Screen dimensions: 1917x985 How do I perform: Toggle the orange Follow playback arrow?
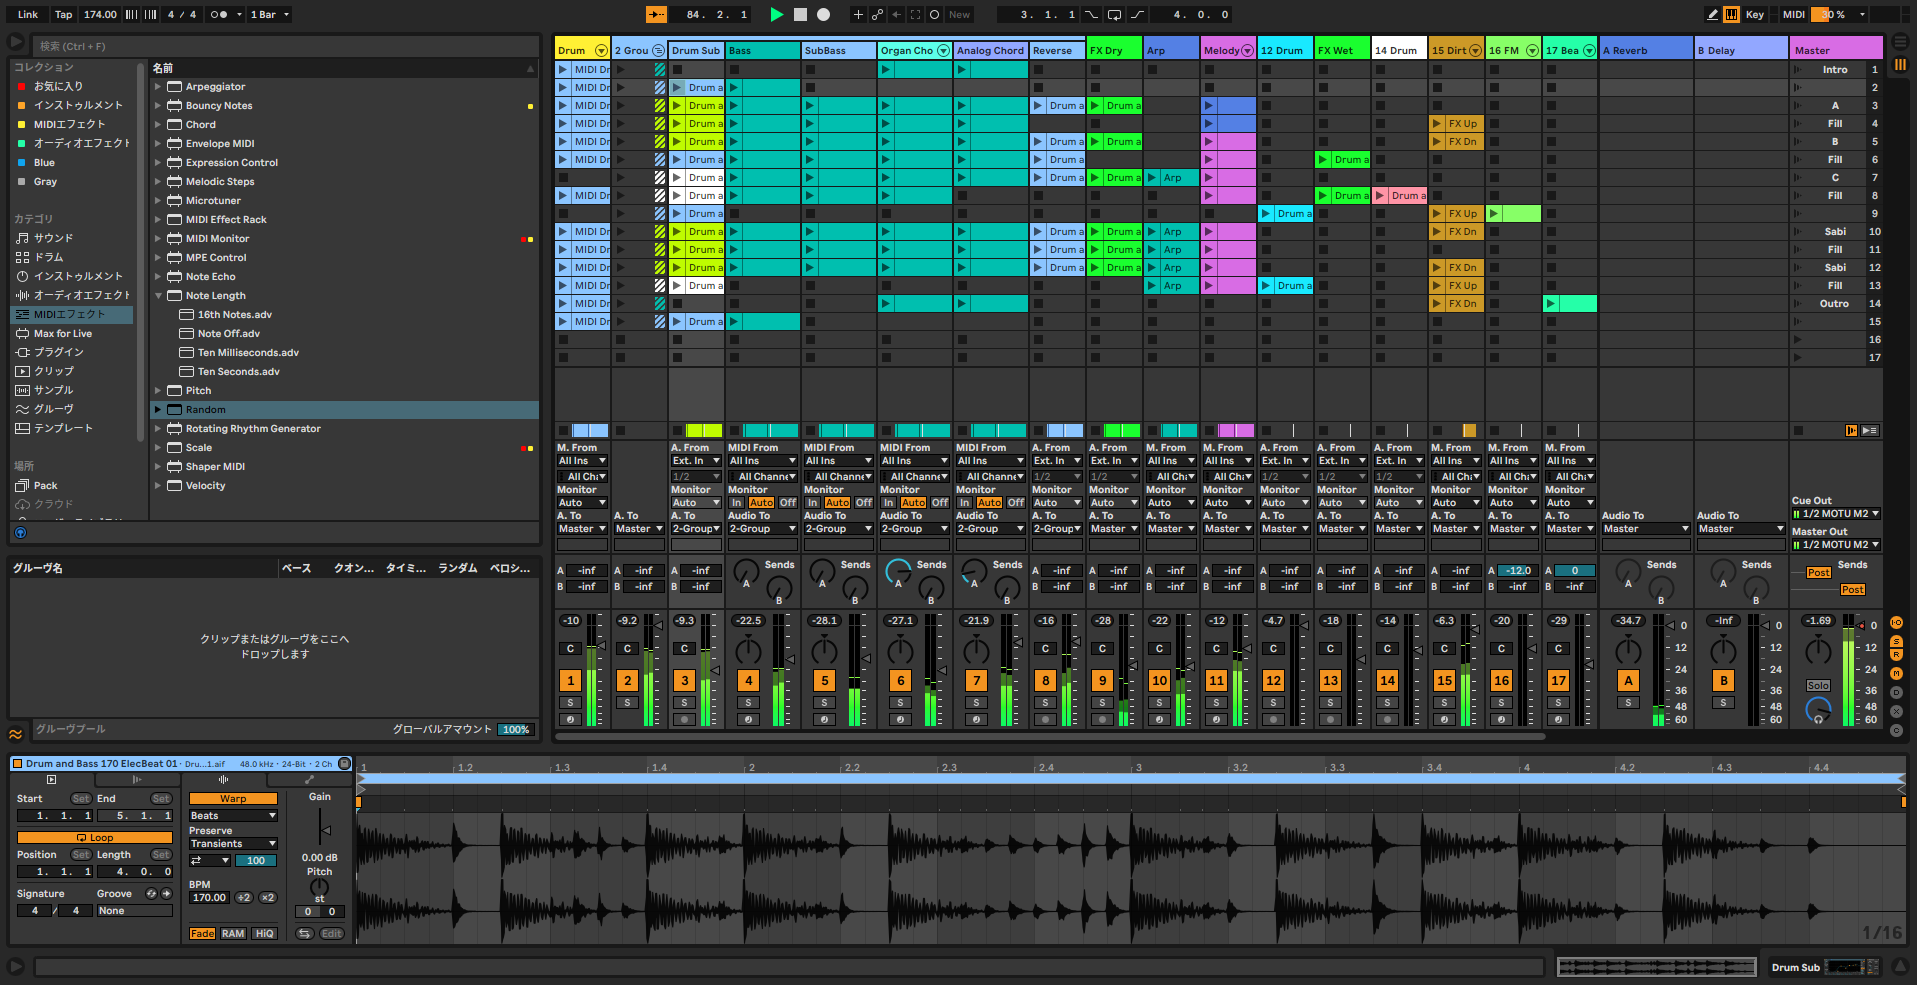pos(657,14)
